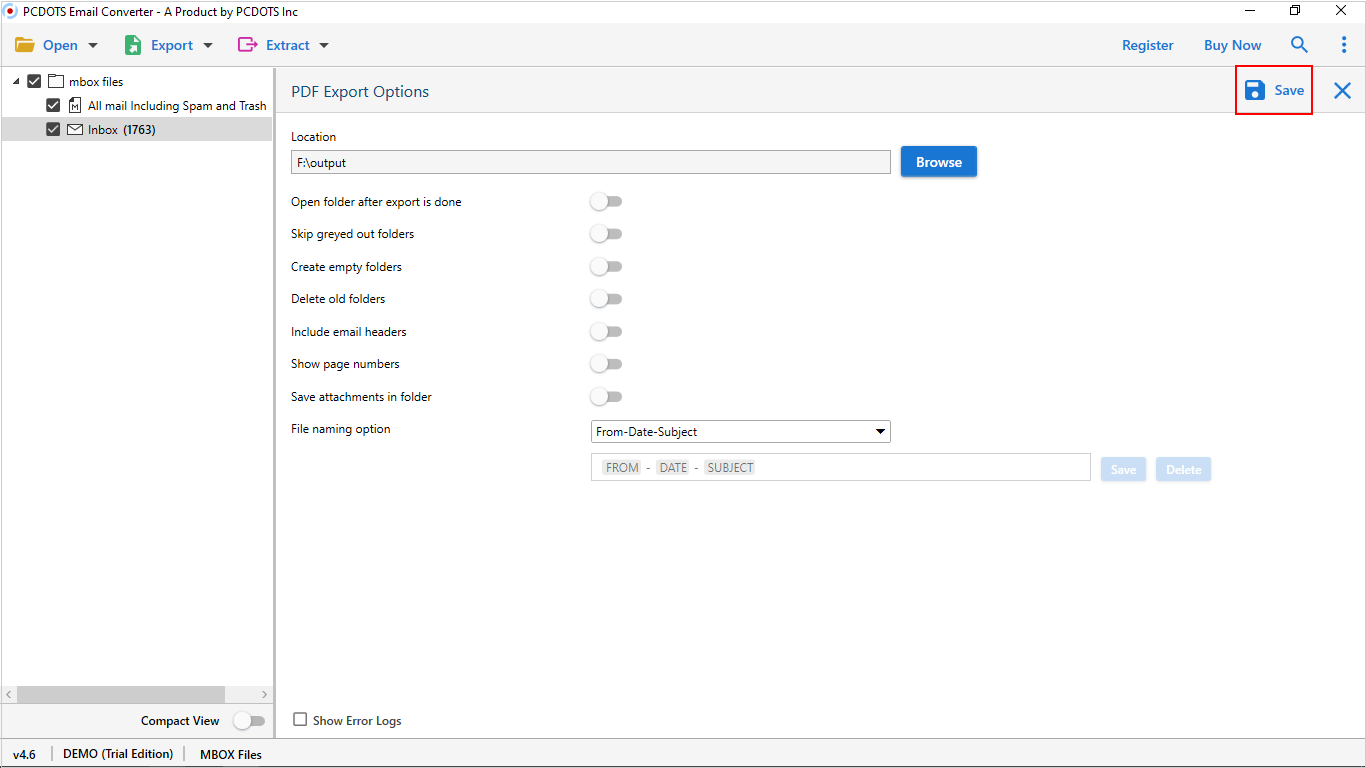Click the naming pattern Delete button

[1183, 470]
